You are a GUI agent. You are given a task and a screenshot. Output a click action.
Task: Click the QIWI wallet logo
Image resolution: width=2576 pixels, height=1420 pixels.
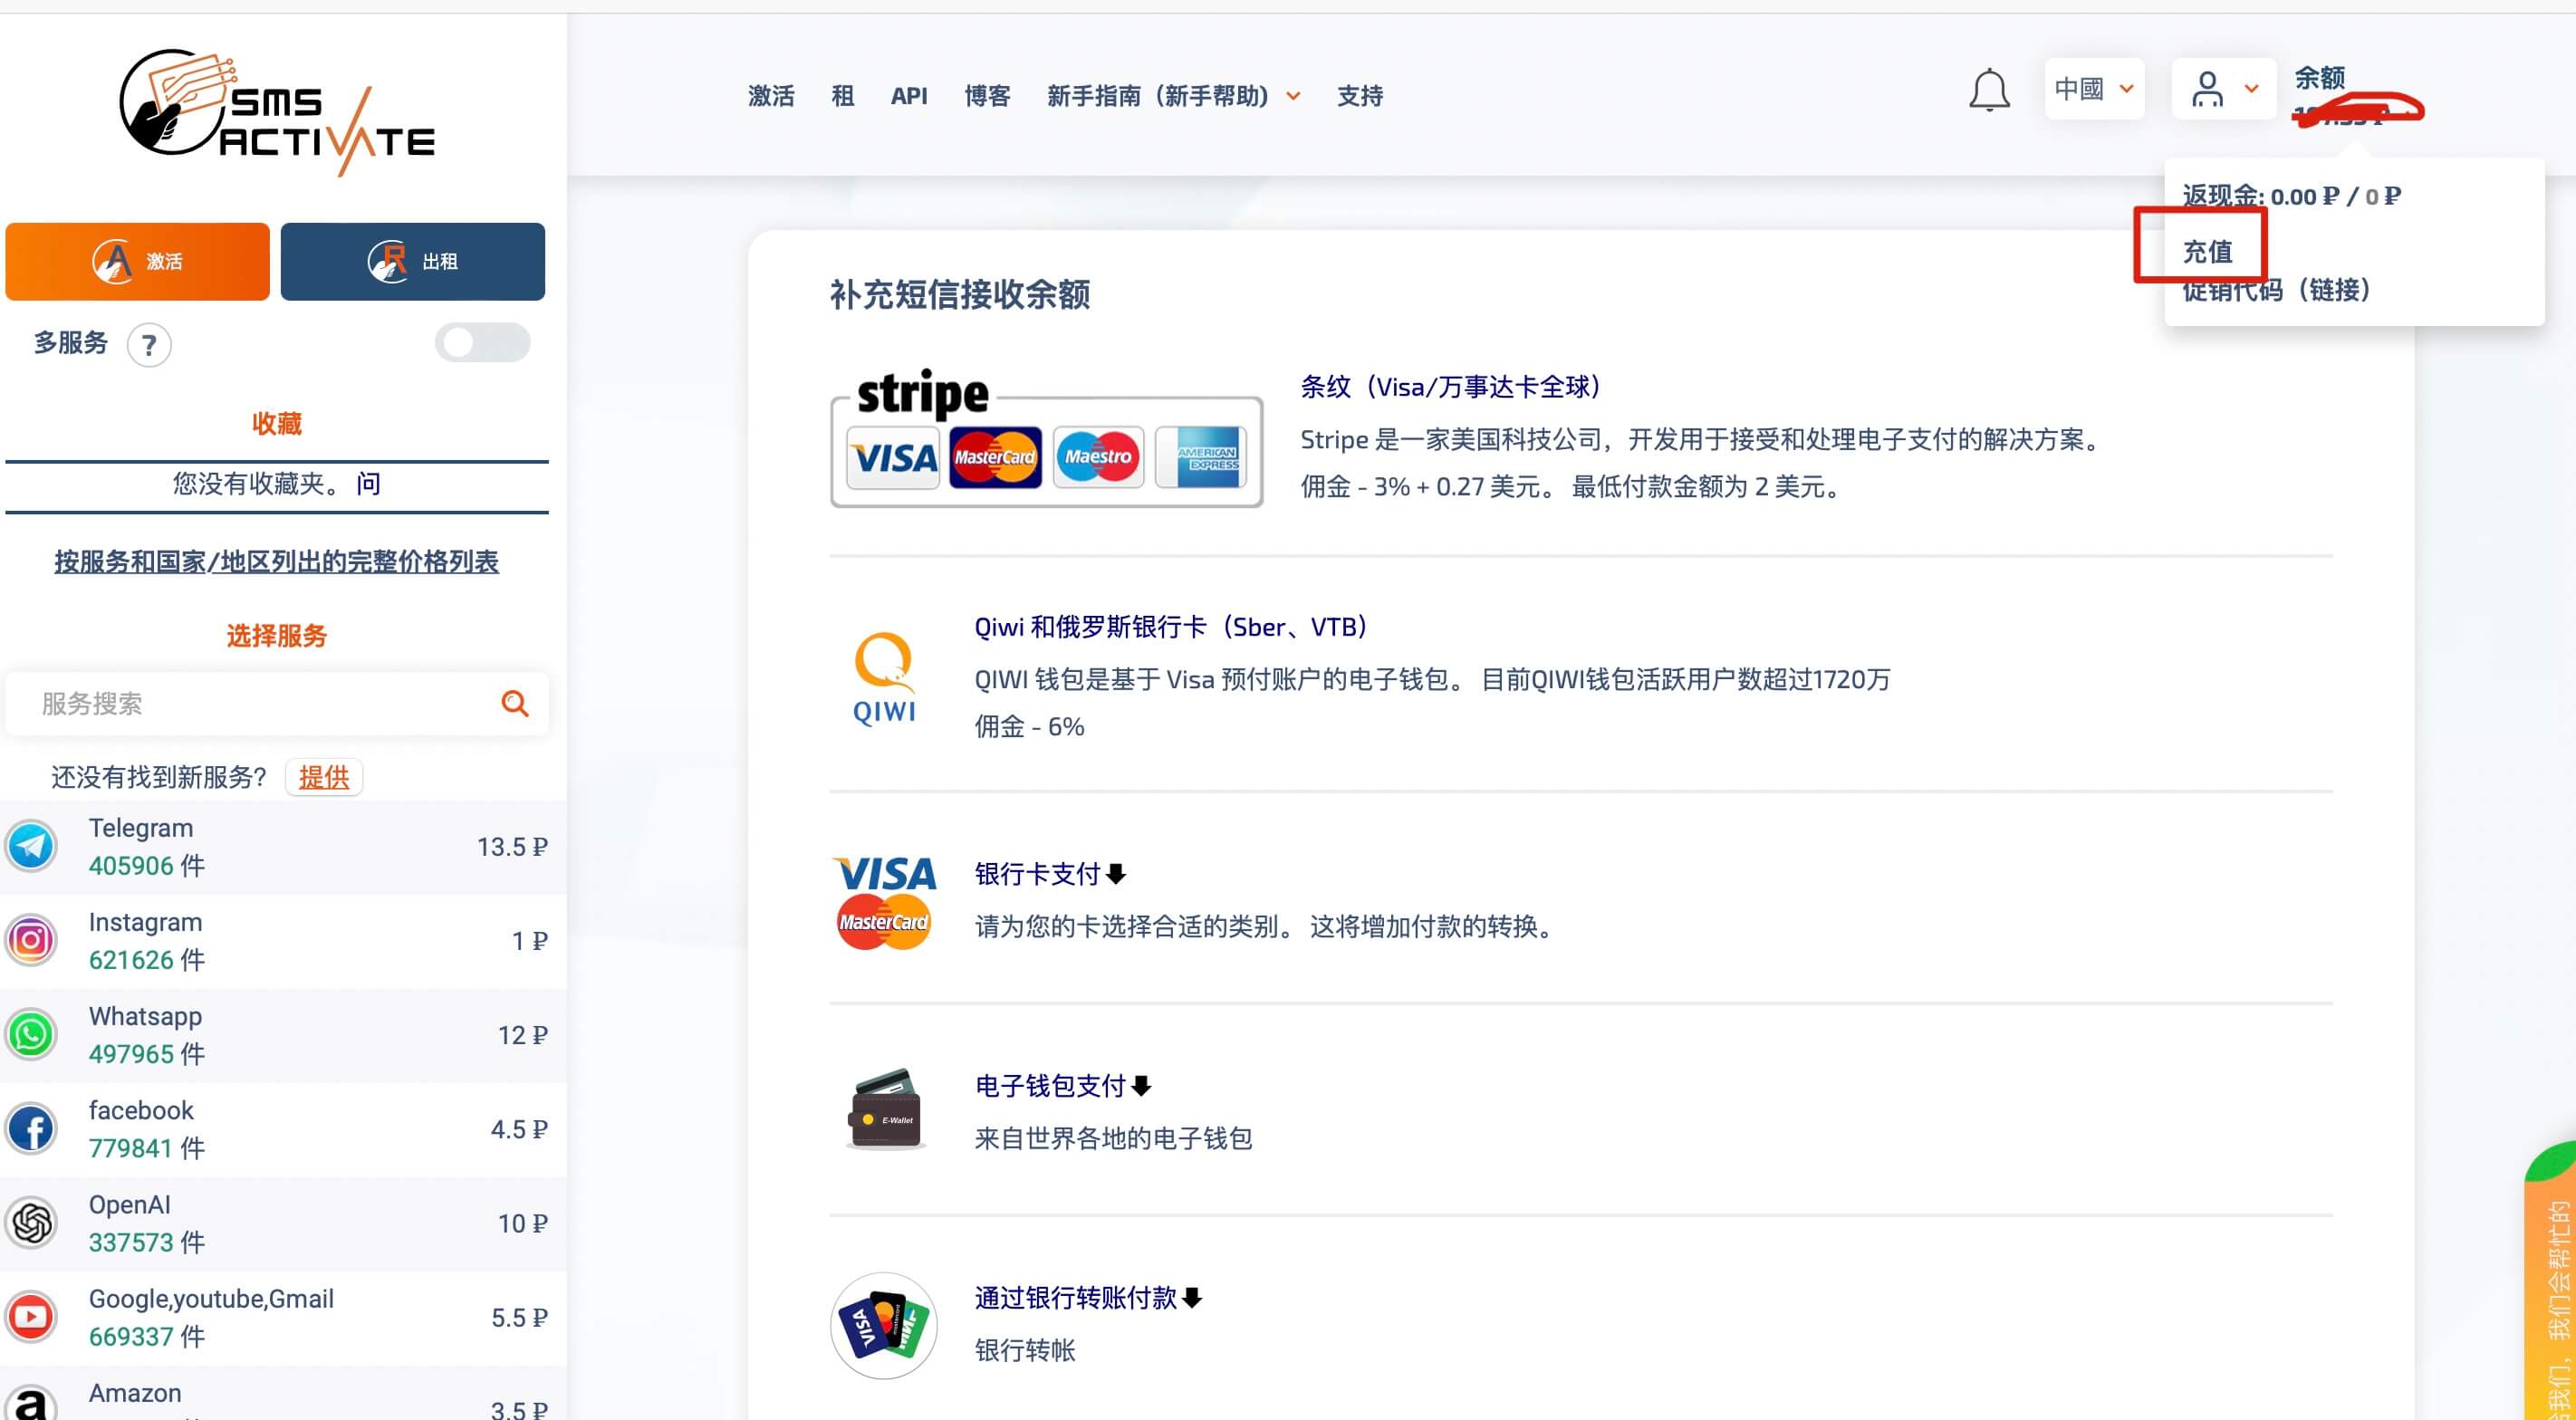(884, 678)
